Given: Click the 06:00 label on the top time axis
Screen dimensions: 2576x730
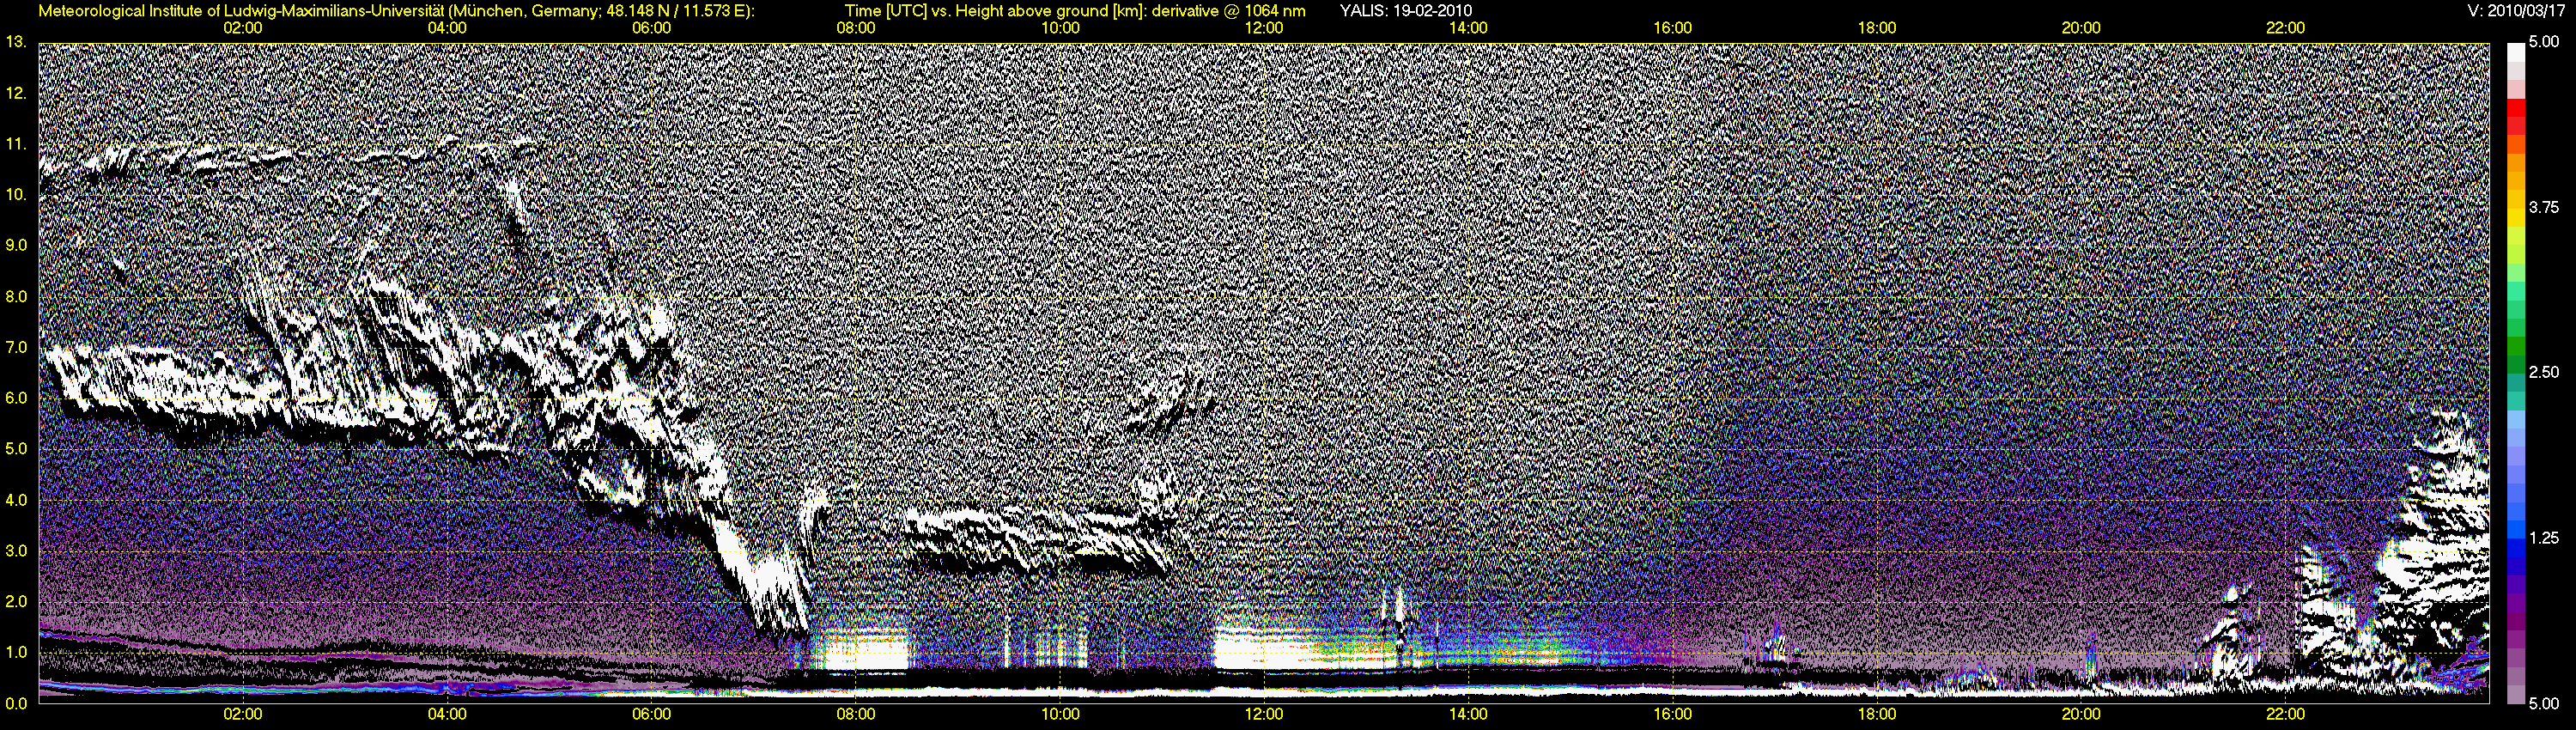Looking at the screenshot, I should [651, 28].
